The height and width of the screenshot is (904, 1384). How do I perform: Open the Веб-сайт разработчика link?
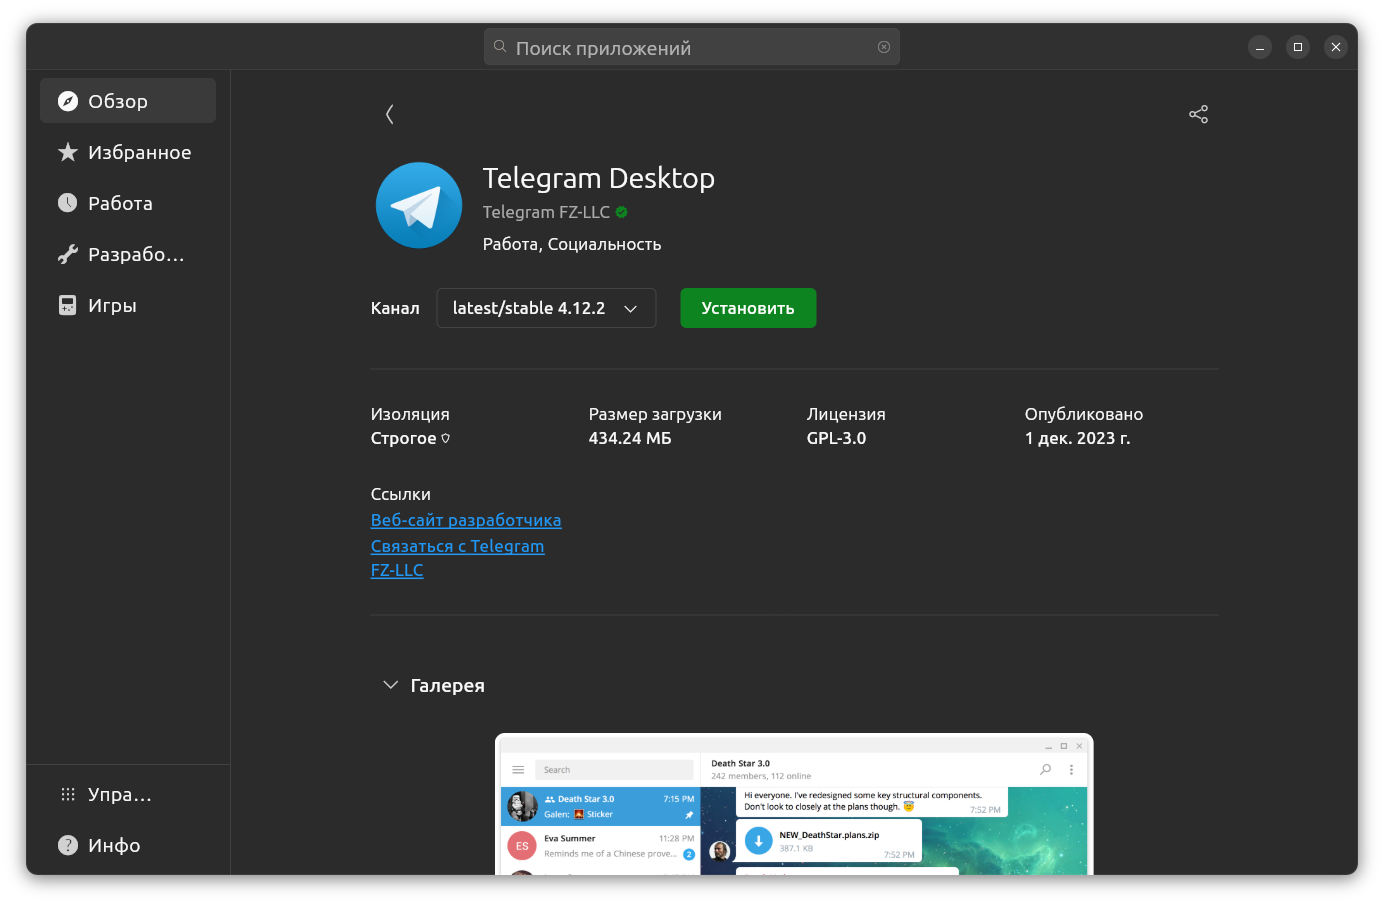466,520
